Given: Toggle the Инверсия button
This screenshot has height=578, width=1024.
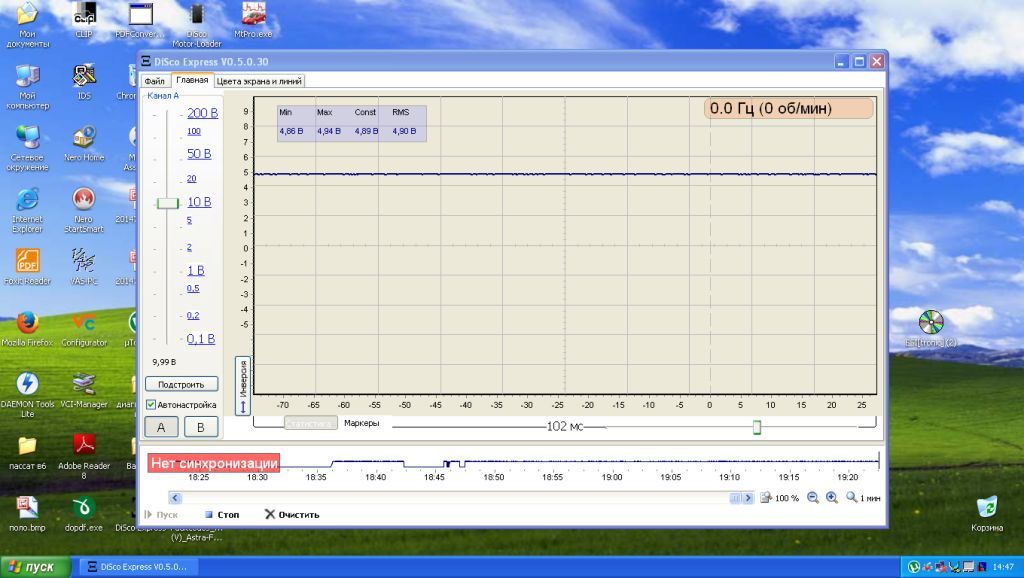Looking at the screenshot, I should 243,386.
